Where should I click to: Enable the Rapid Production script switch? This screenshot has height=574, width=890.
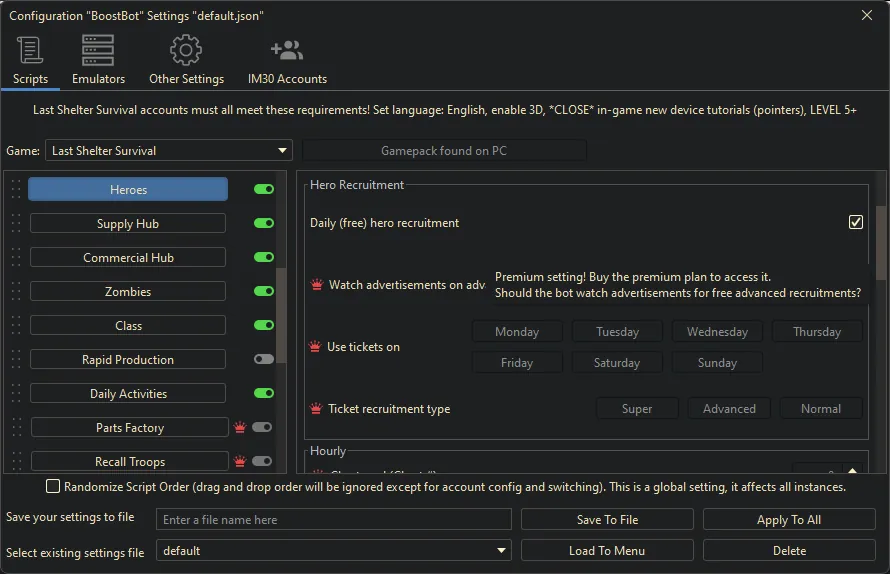point(264,359)
